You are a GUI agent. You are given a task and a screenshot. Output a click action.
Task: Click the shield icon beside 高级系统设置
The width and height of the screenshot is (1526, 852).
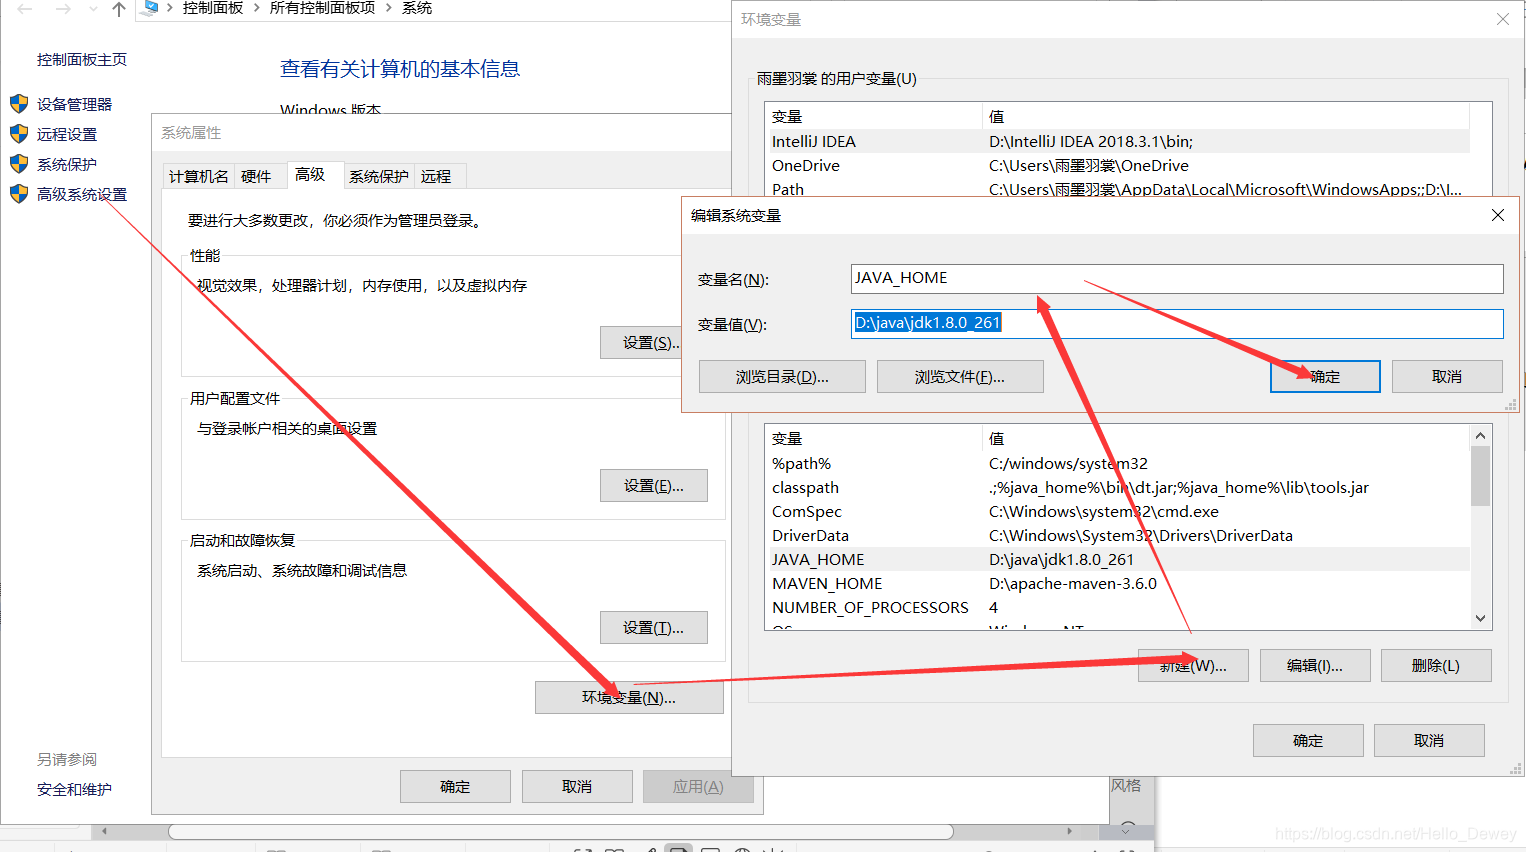pyautogui.click(x=19, y=194)
